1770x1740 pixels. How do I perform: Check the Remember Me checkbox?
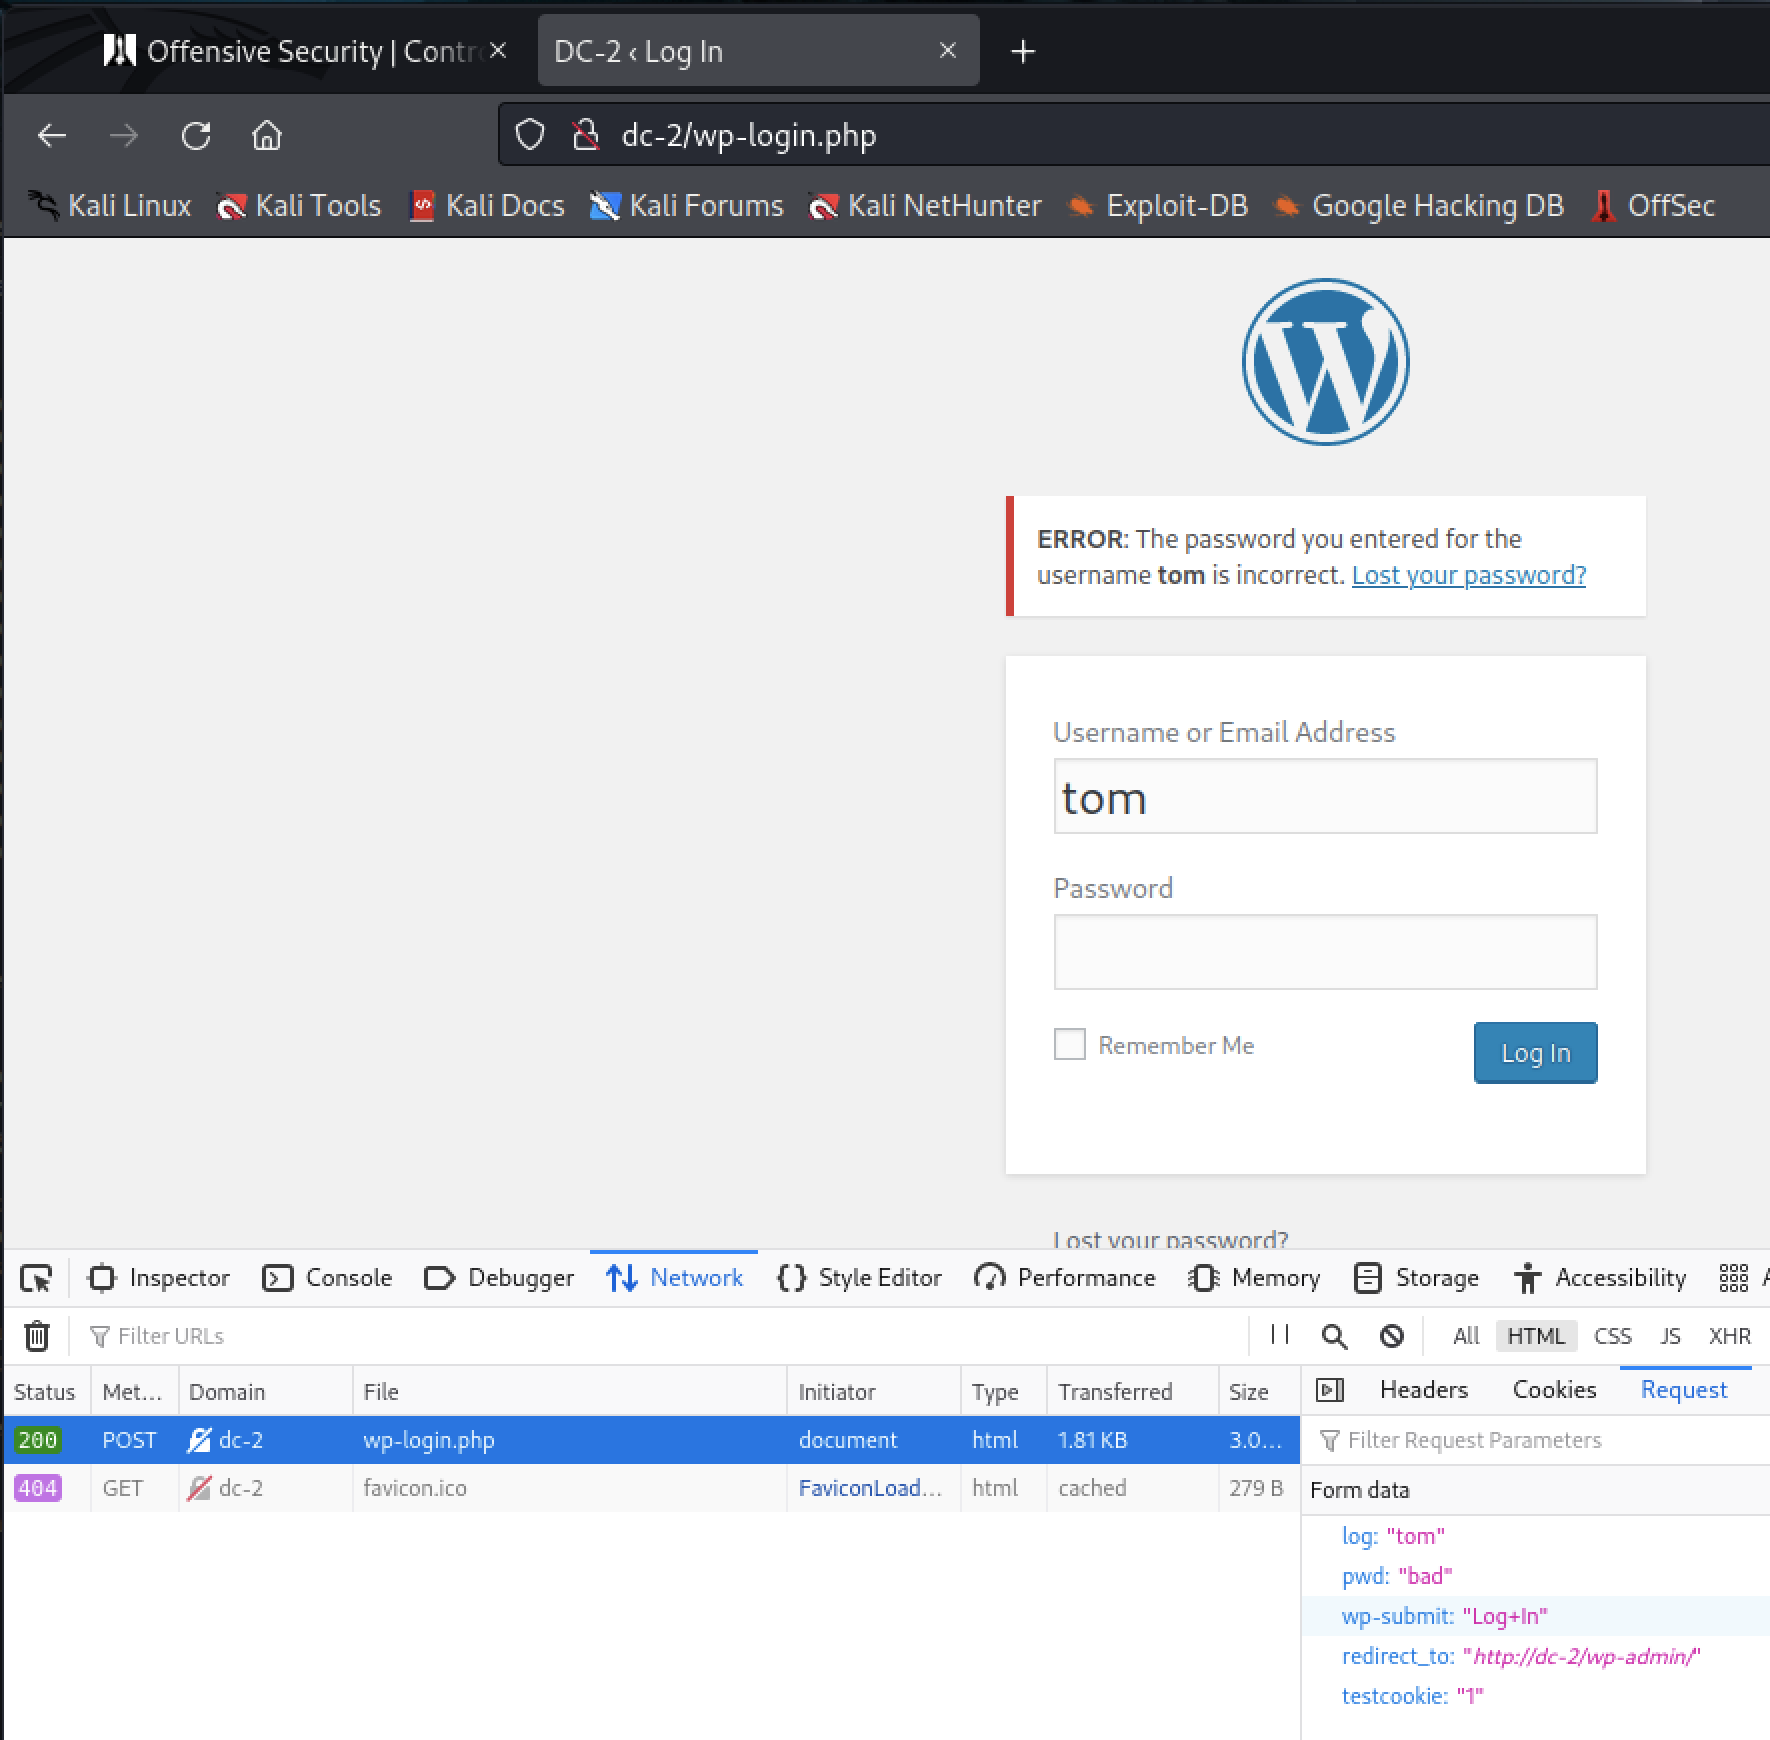(1068, 1044)
